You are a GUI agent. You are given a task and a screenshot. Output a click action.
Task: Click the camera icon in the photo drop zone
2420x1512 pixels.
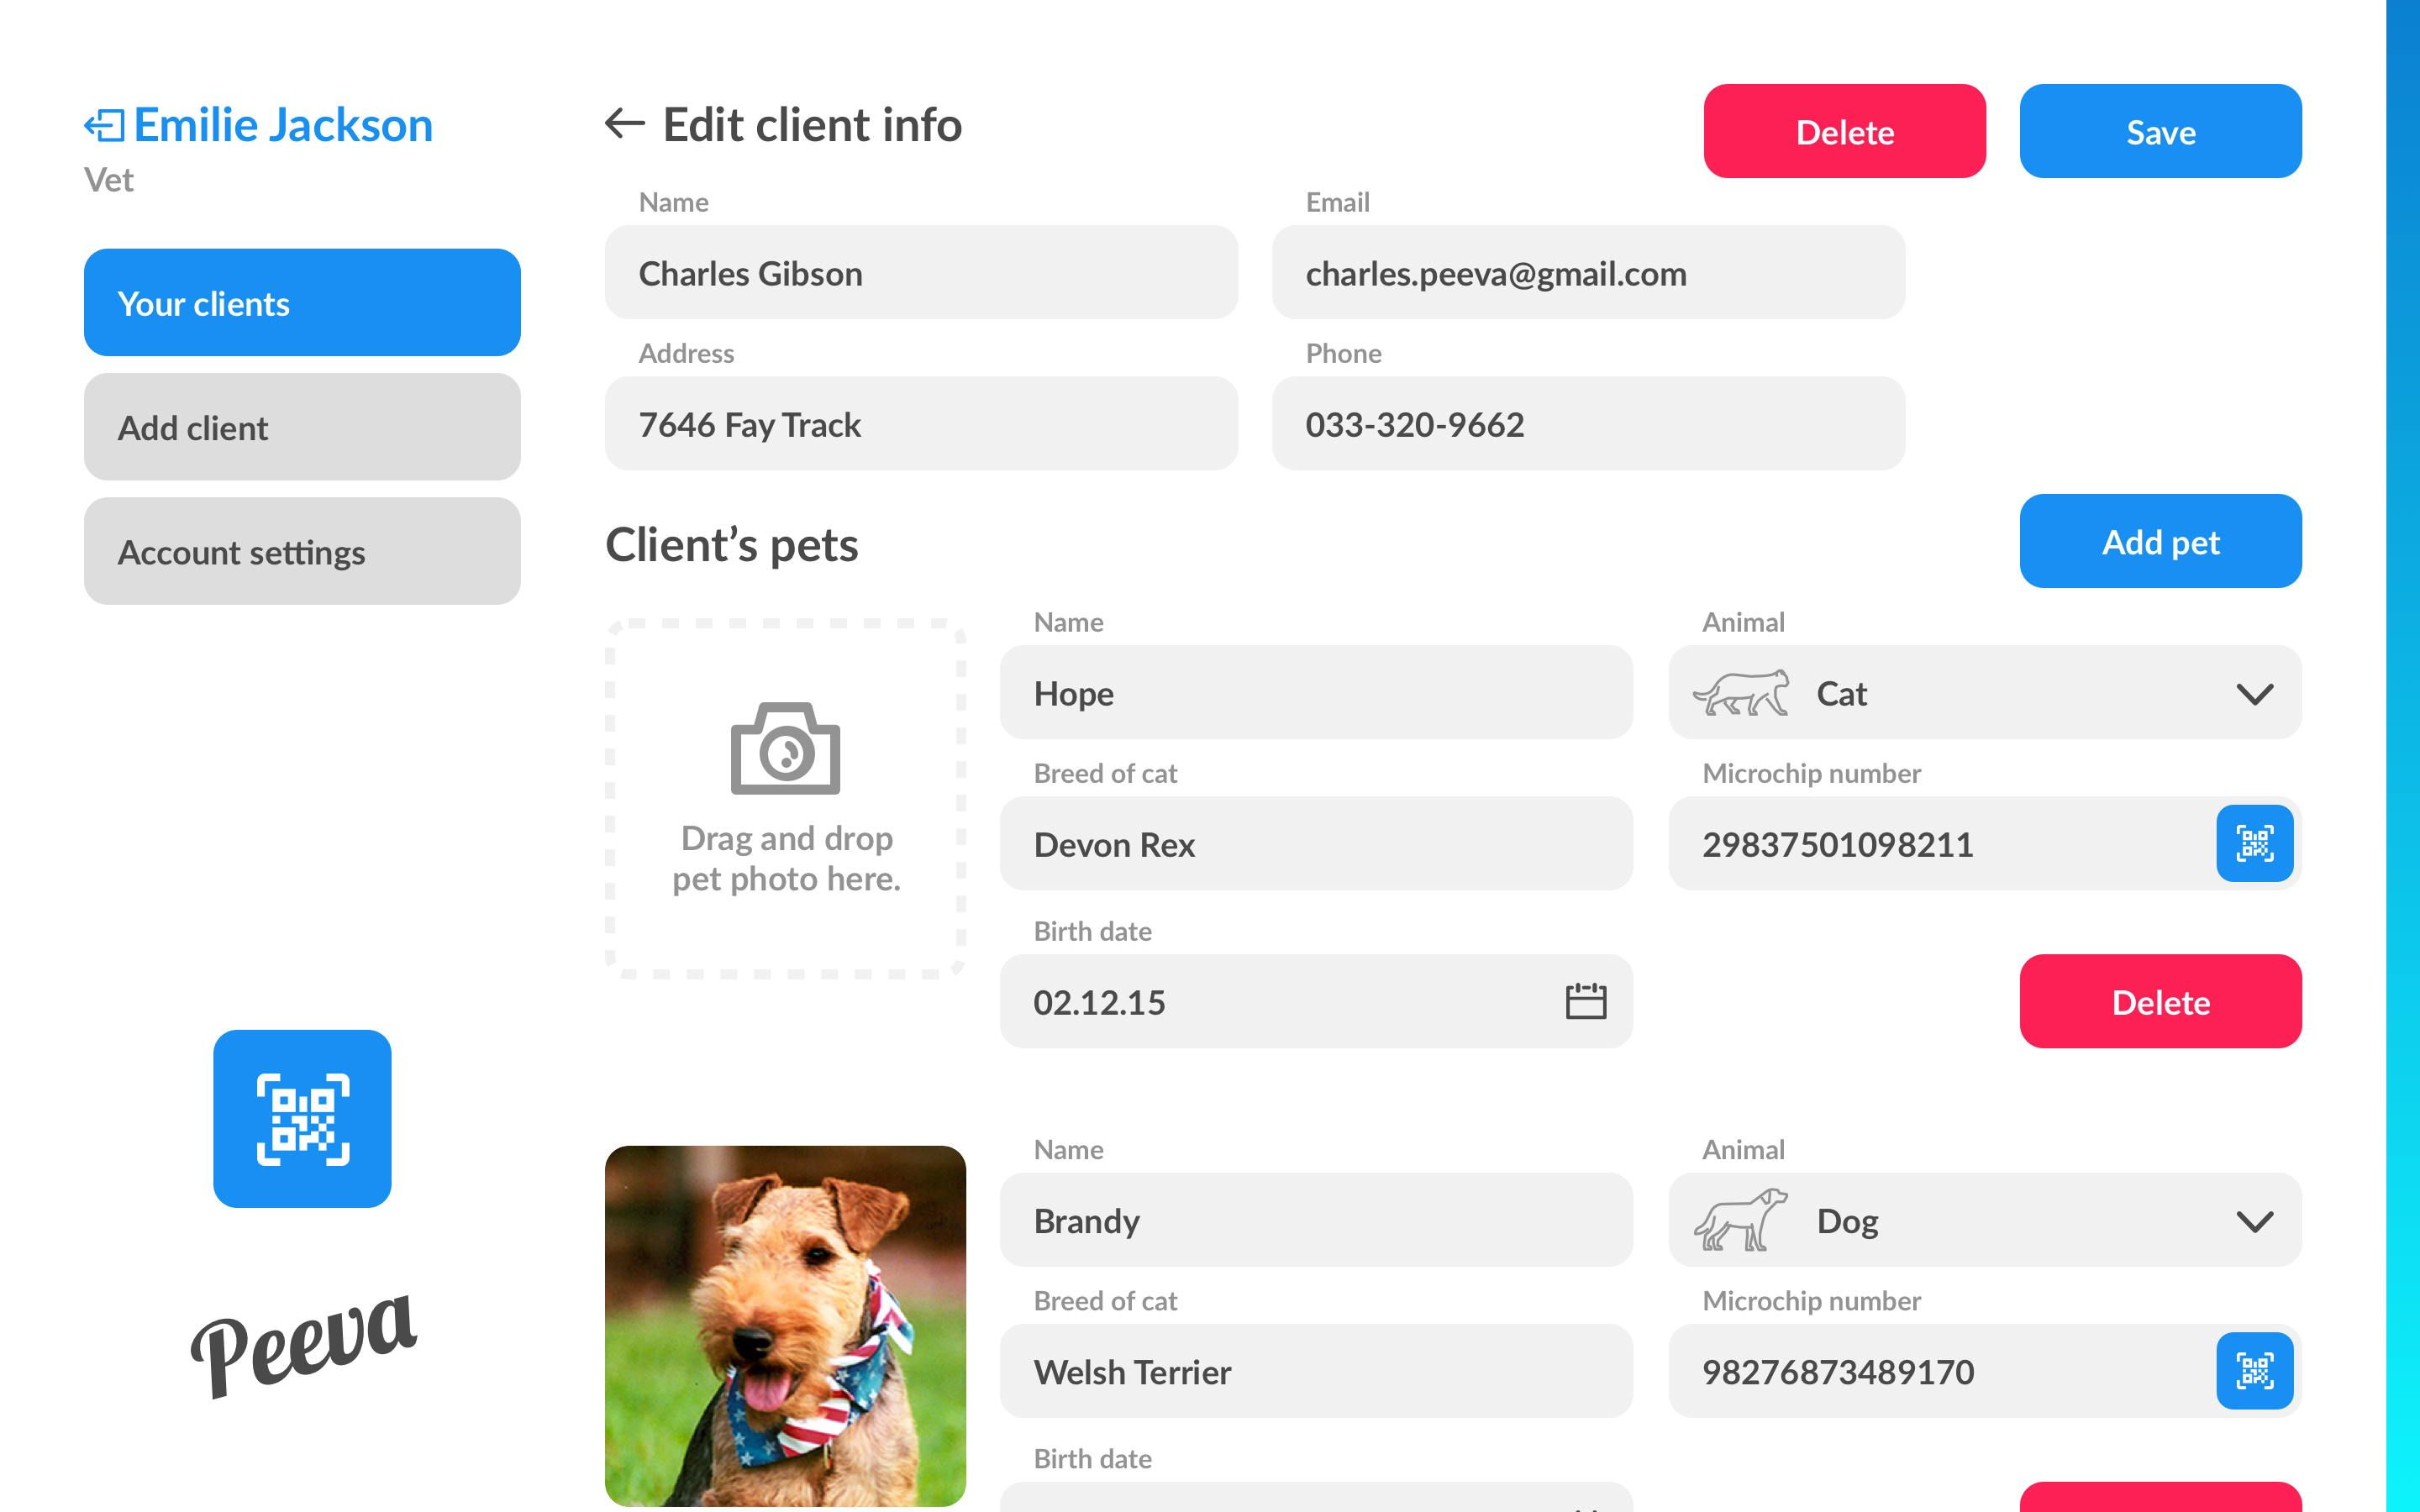coord(784,748)
